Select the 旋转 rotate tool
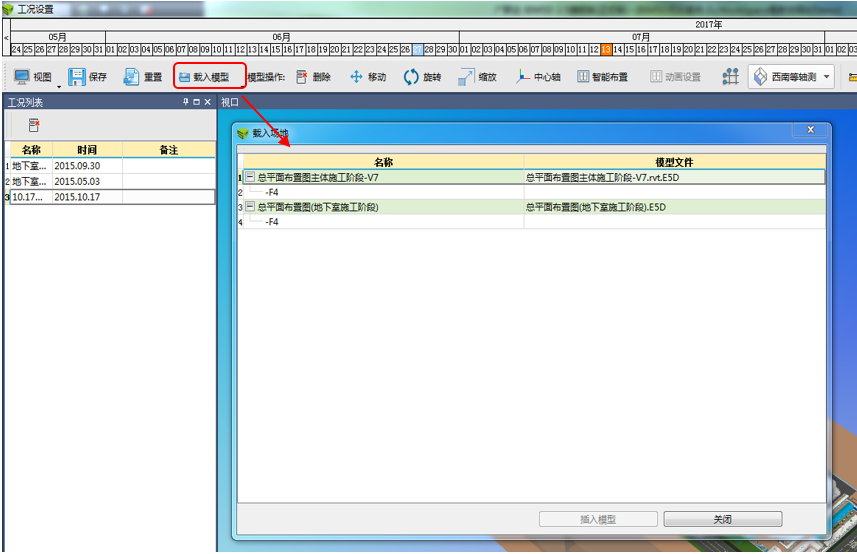This screenshot has width=857, height=554. [x=422, y=77]
